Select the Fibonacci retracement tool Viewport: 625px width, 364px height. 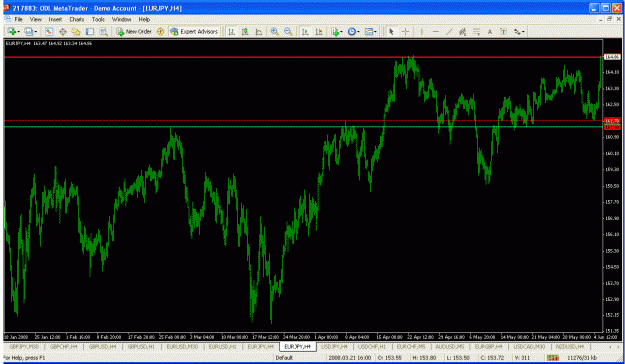pyautogui.click(x=476, y=31)
